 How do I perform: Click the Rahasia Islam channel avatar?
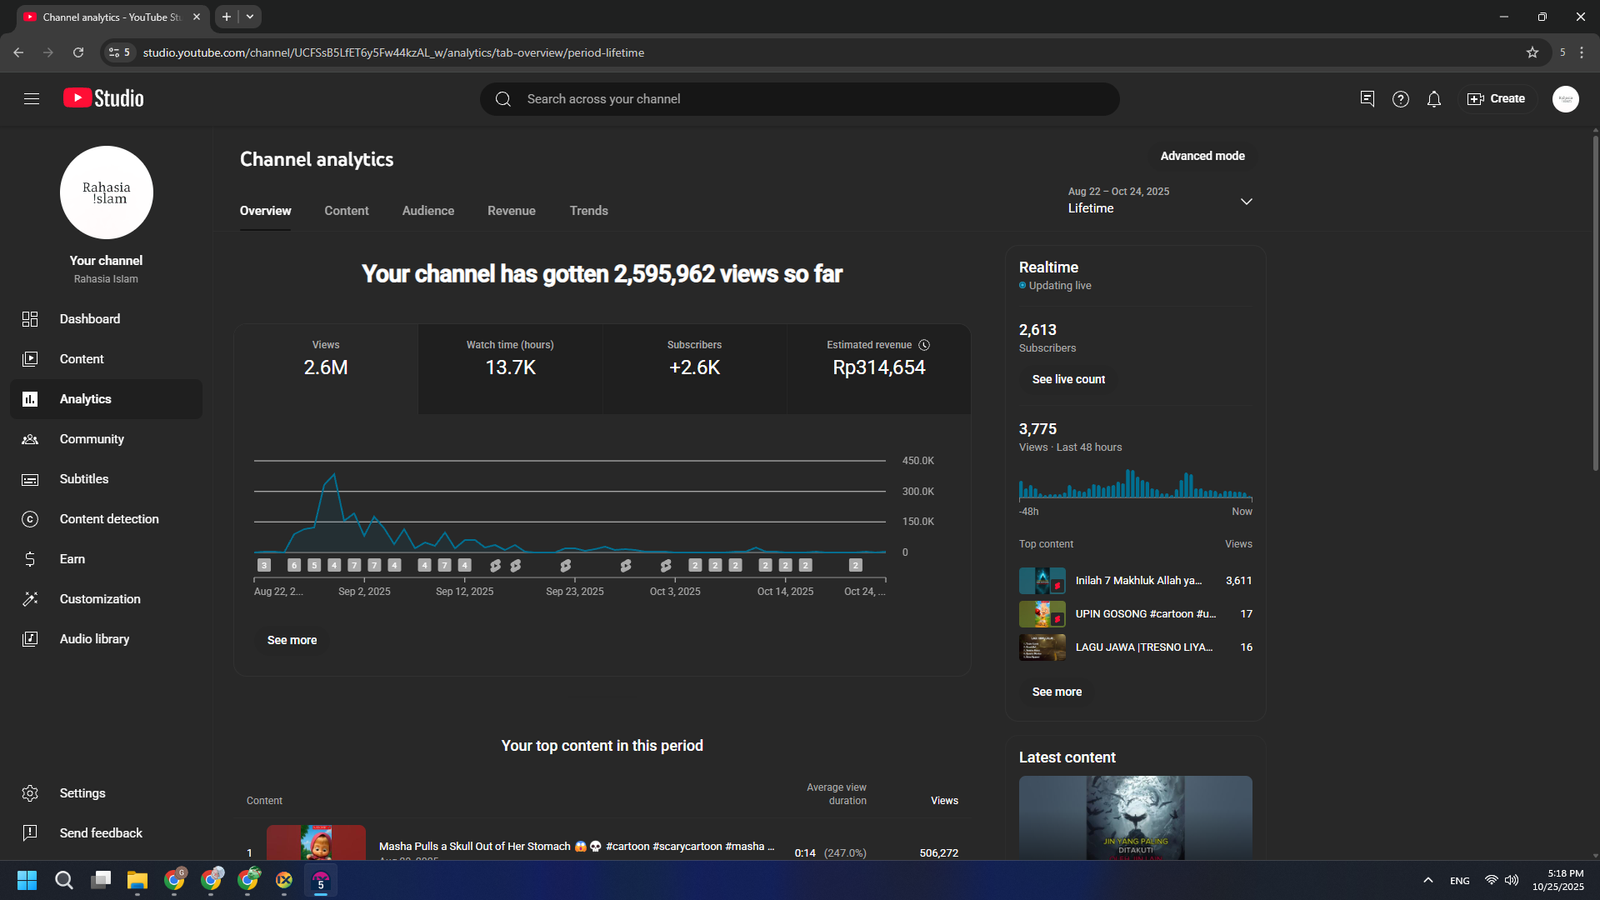click(x=106, y=192)
